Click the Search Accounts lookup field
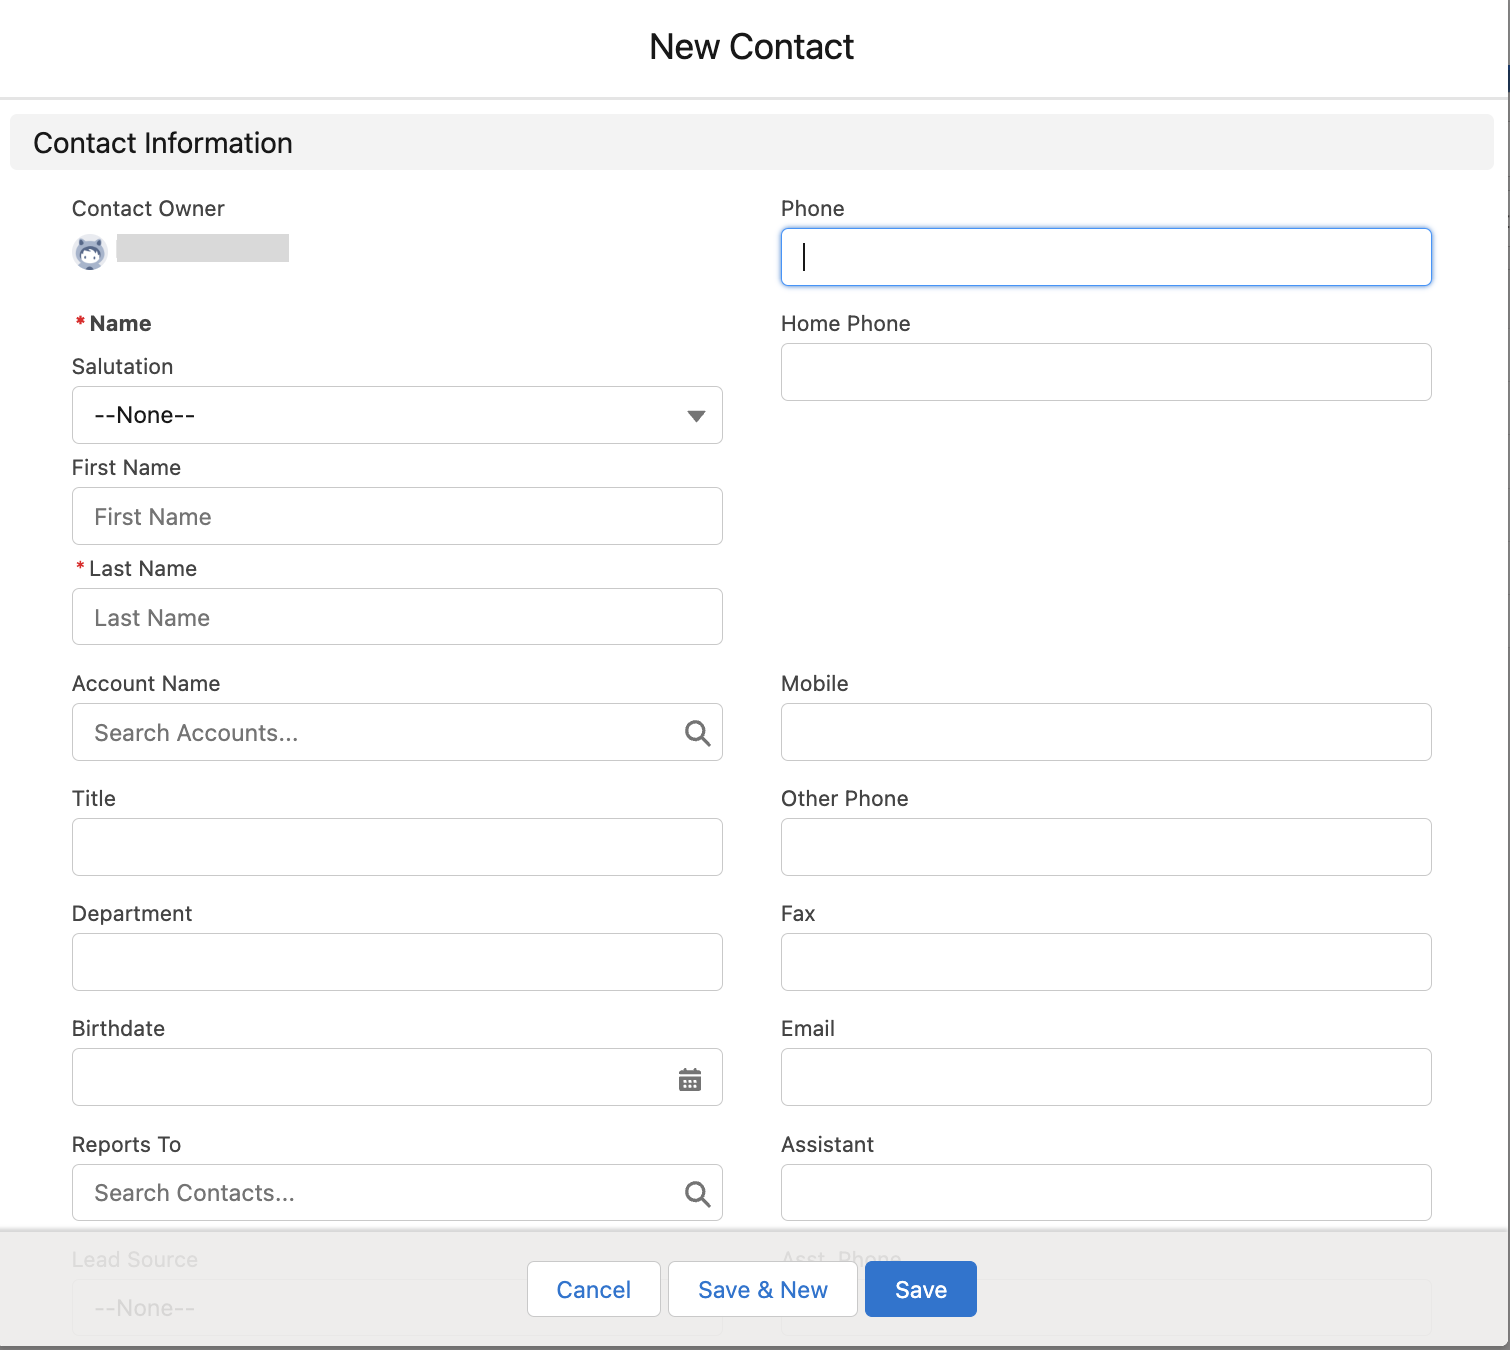 (397, 732)
